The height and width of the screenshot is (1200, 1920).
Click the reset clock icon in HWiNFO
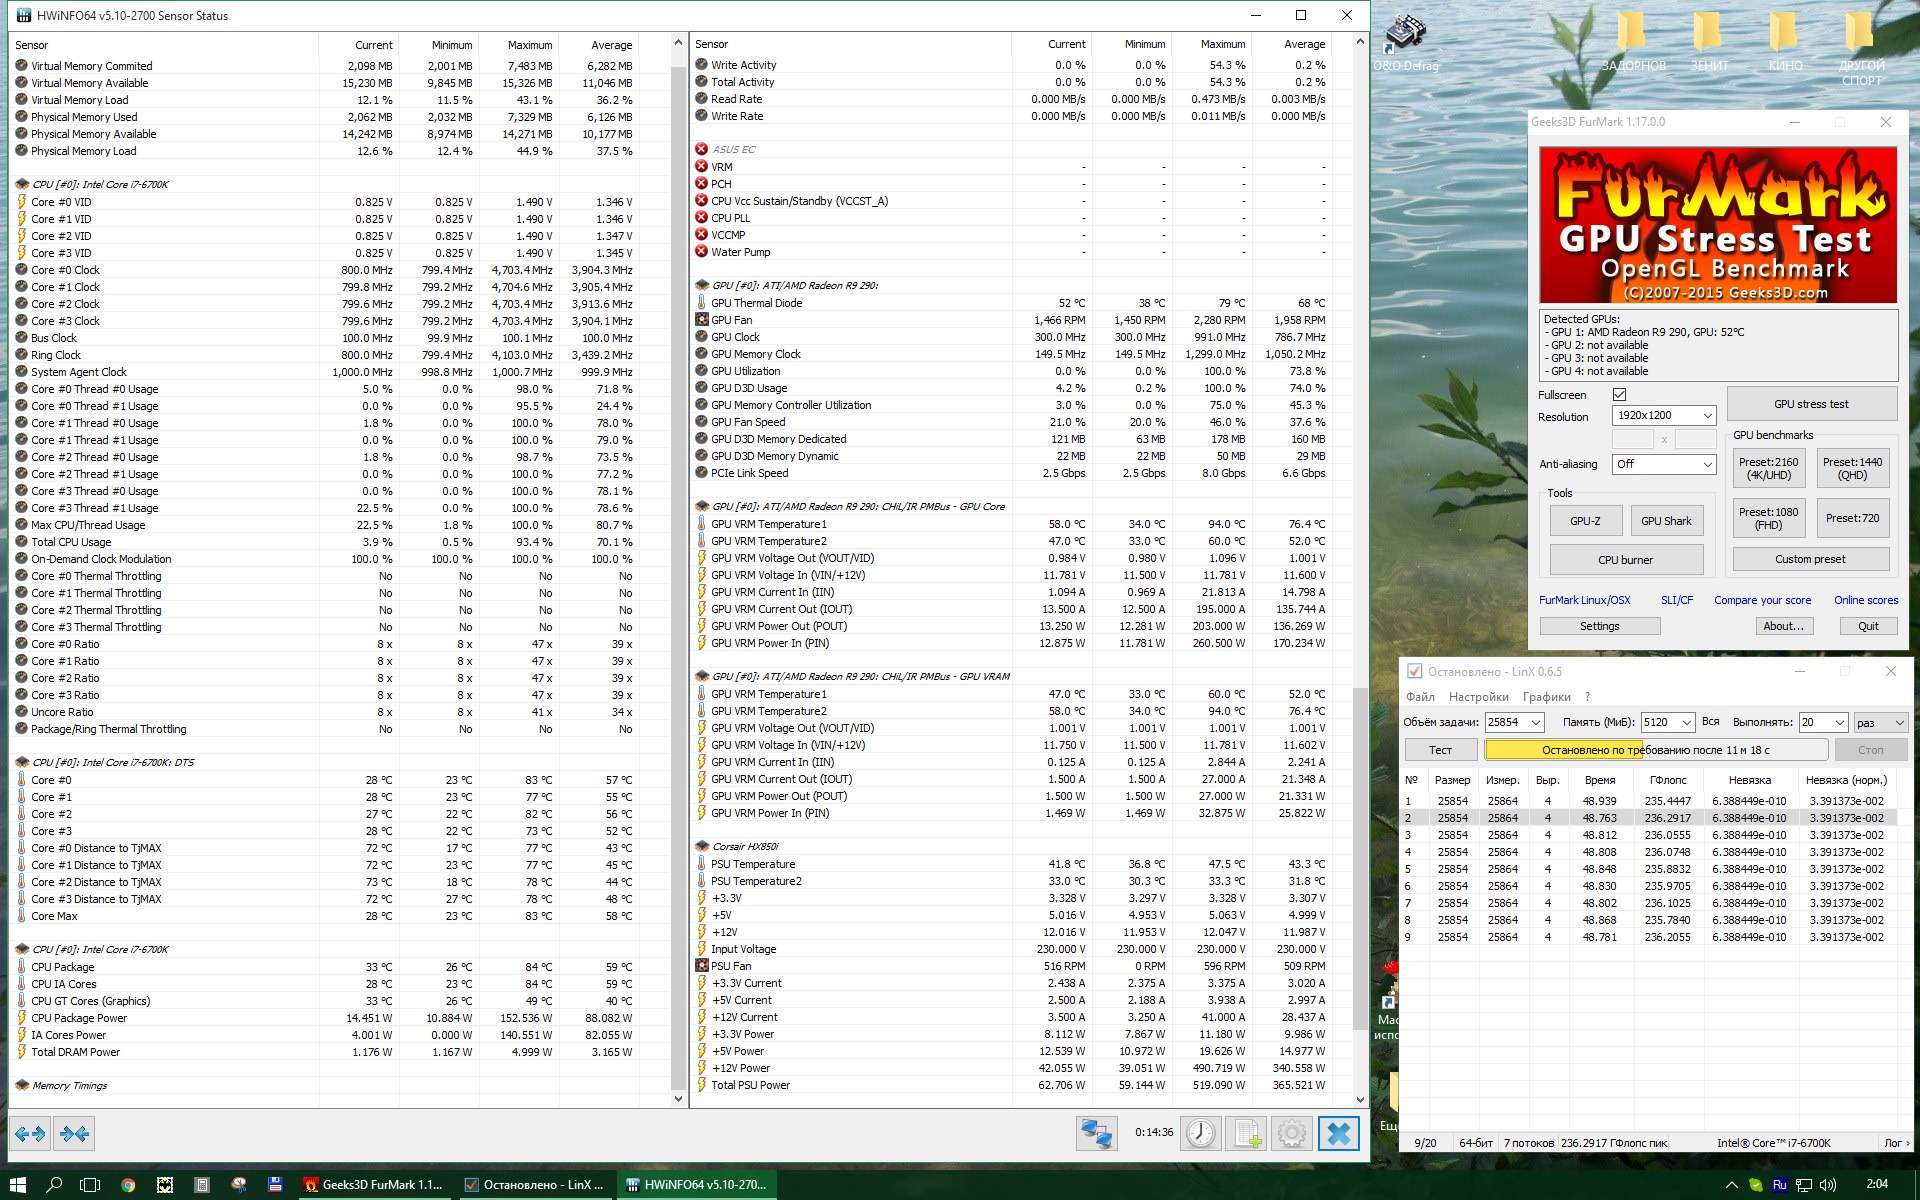[x=1200, y=1133]
